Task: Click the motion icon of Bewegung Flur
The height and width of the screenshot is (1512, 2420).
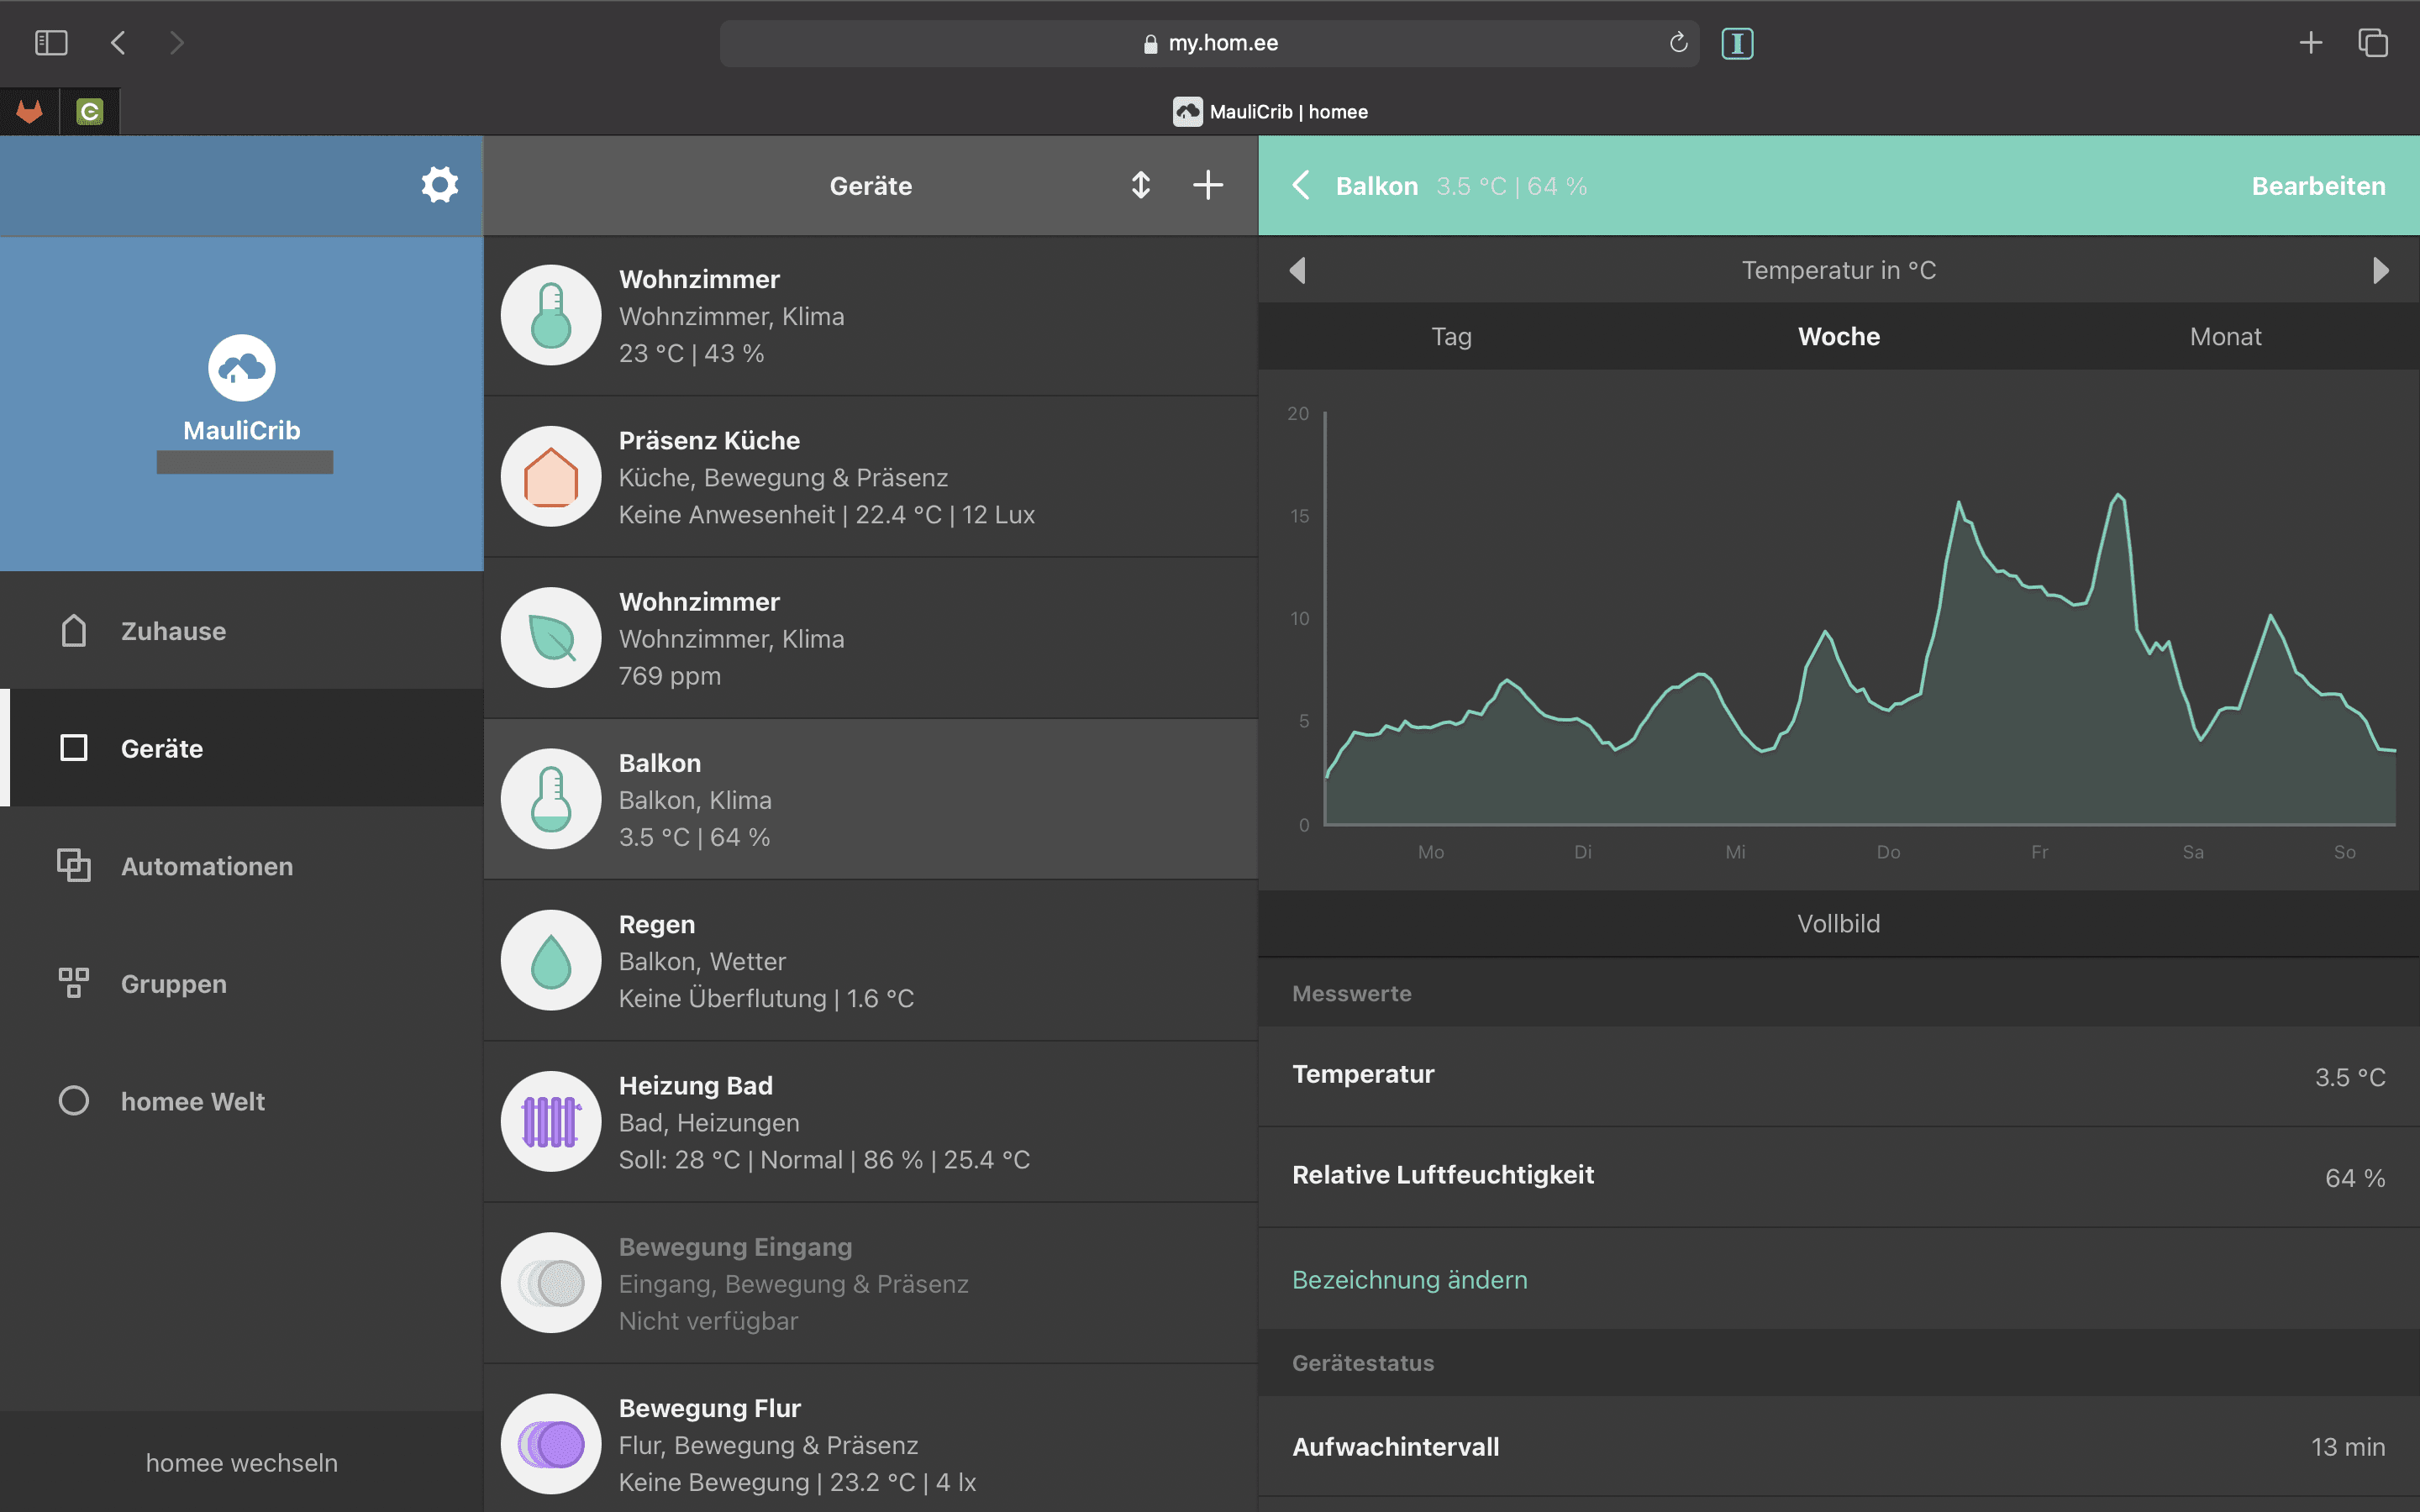Action: pos(550,1443)
